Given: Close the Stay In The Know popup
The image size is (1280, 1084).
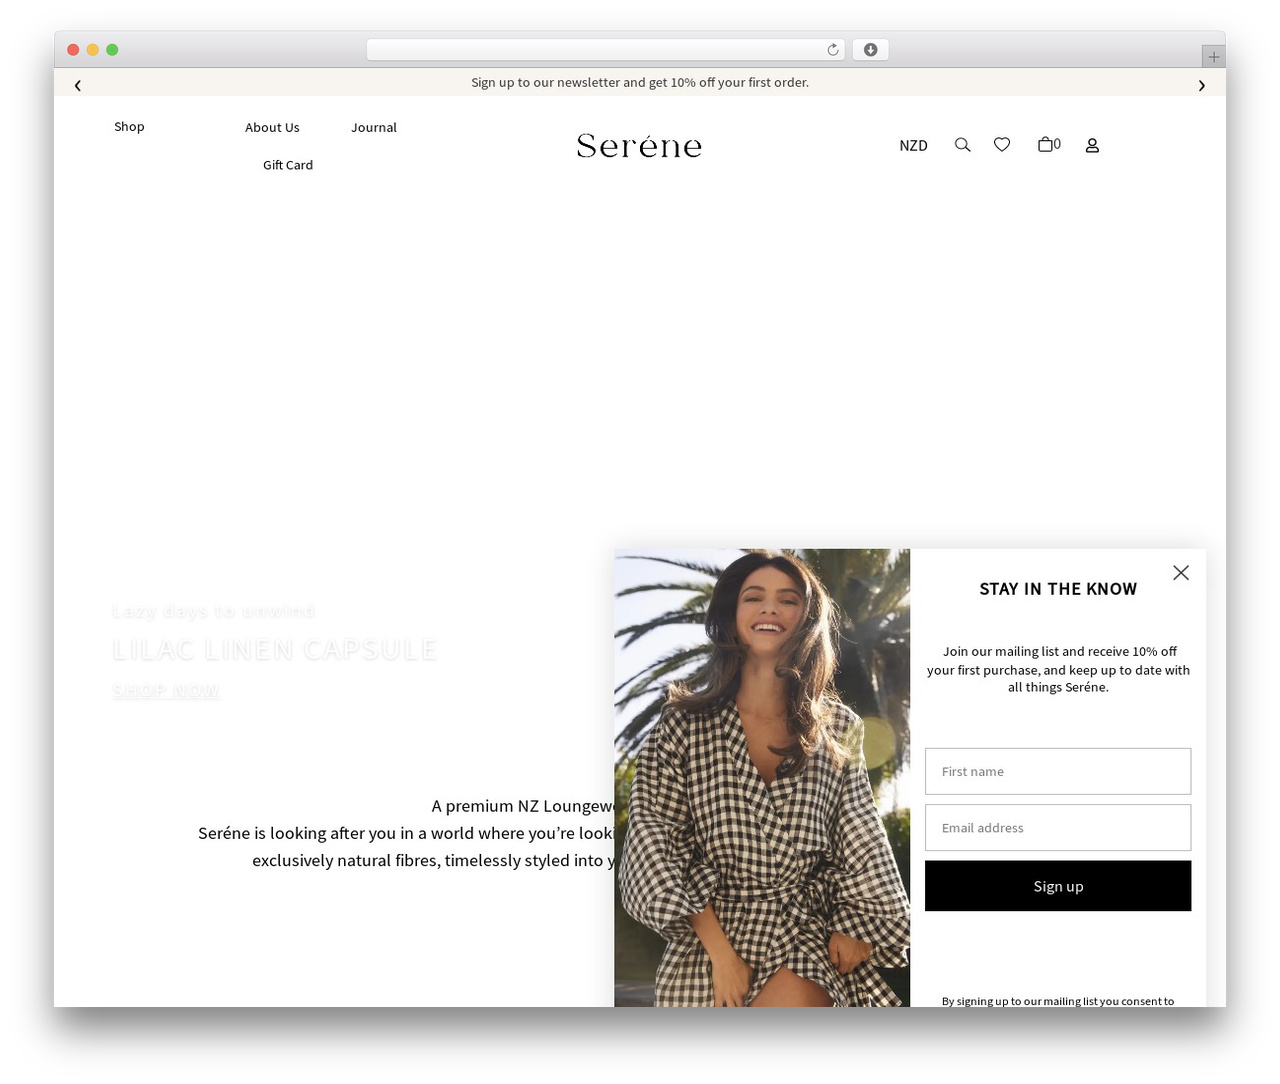Looking at the screenshot, I should pos(1181,572).
